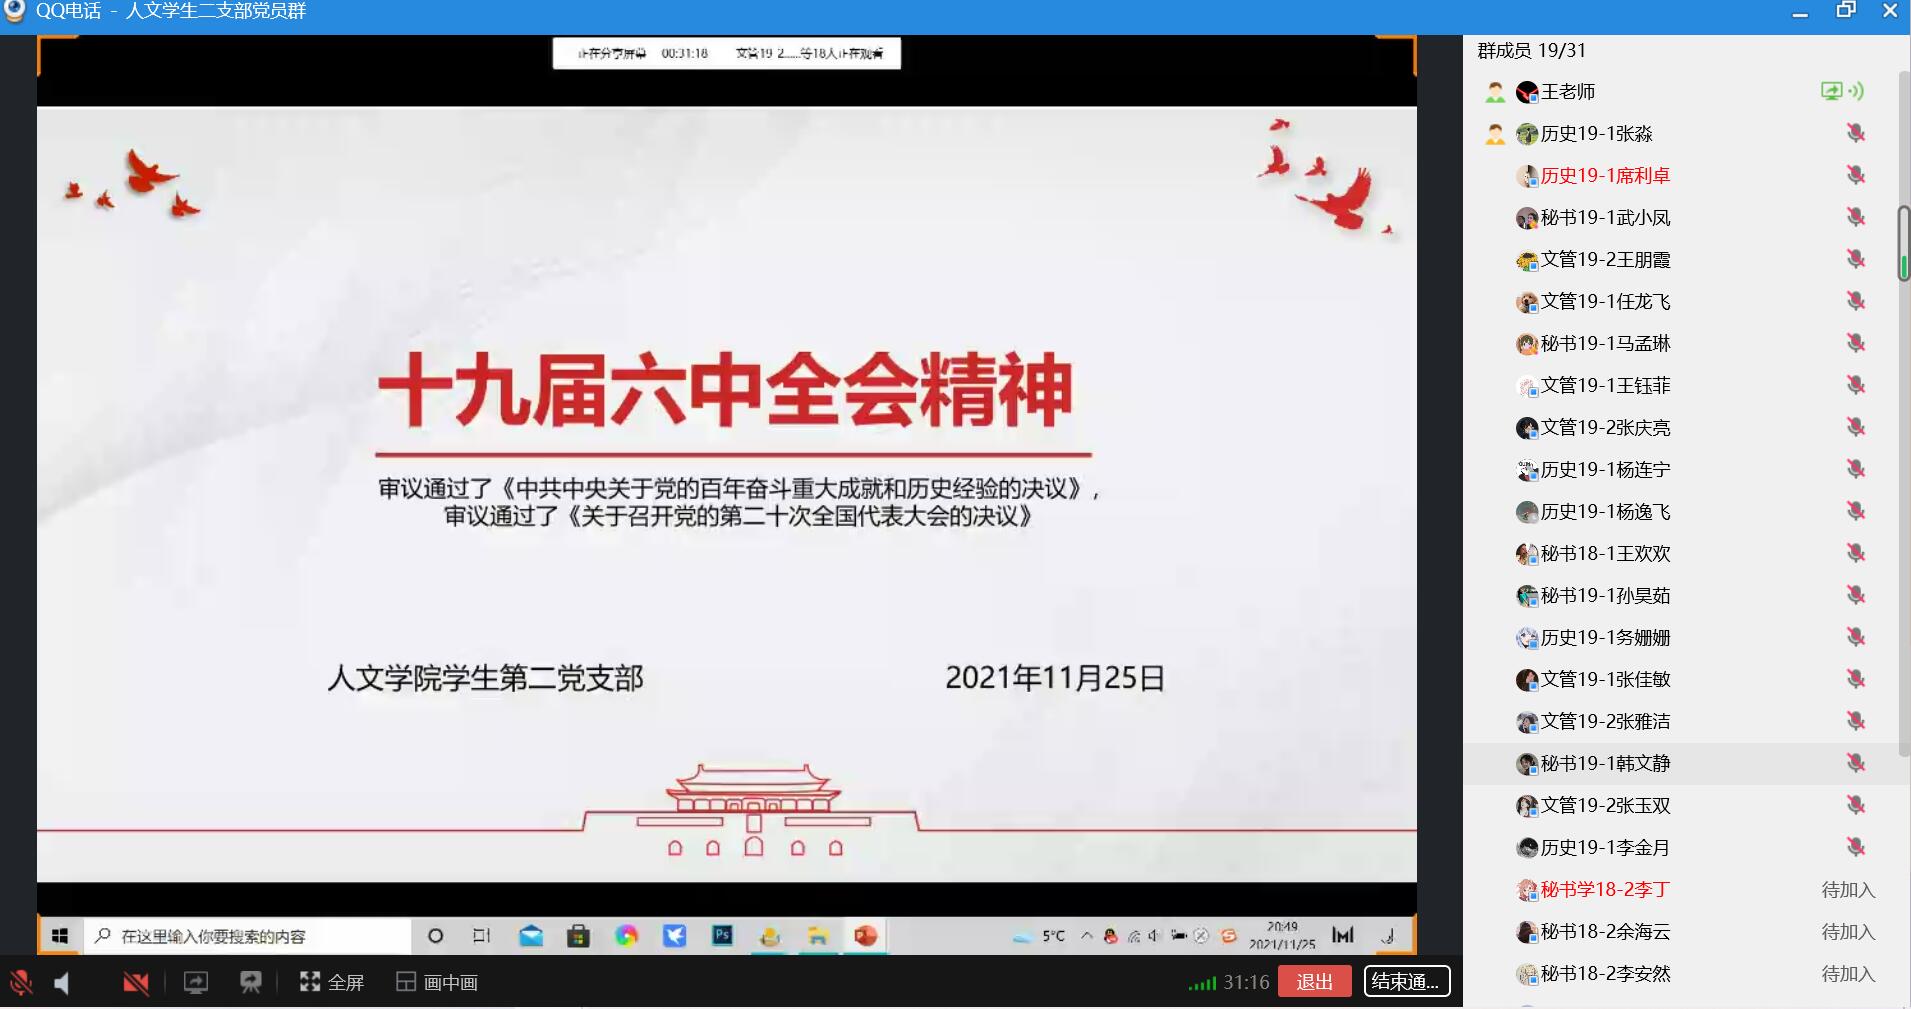This screenshot has height=1009, width=1911.
Task: Click the signal strength bars indicator
Action: tap(1202, 984)
